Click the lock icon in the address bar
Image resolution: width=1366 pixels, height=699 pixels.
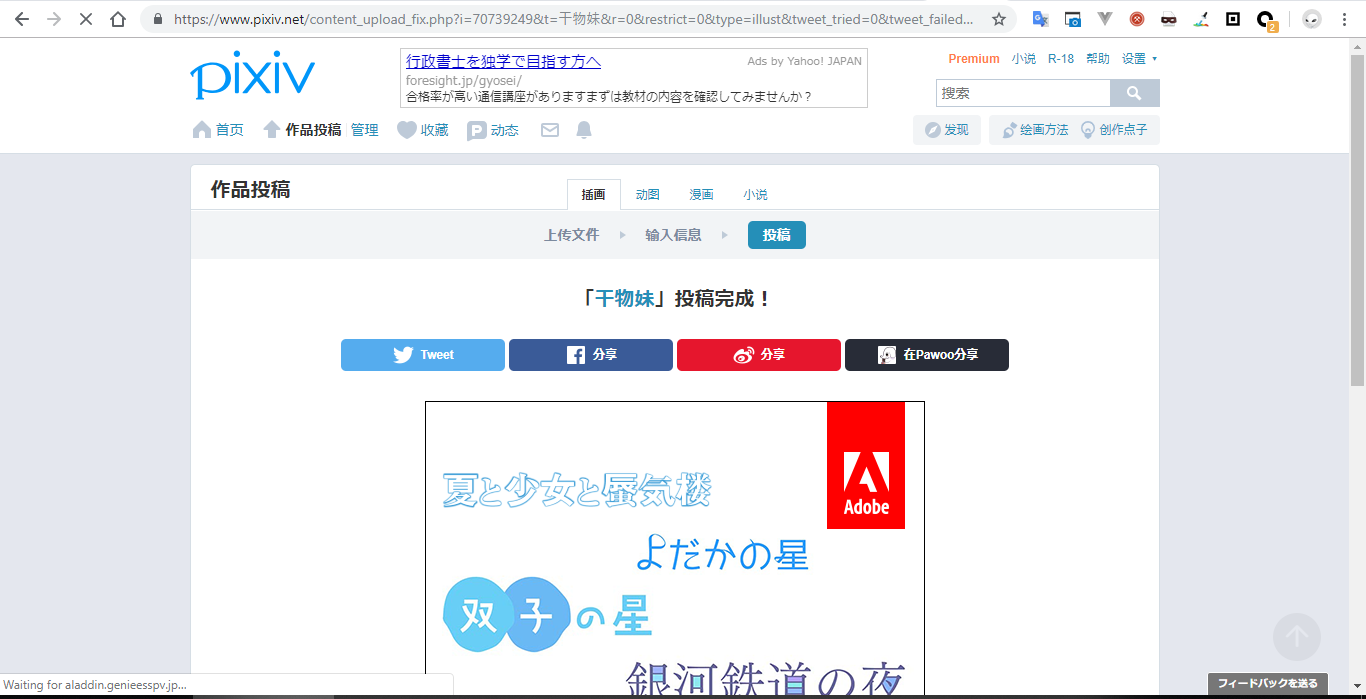point(158,19)
